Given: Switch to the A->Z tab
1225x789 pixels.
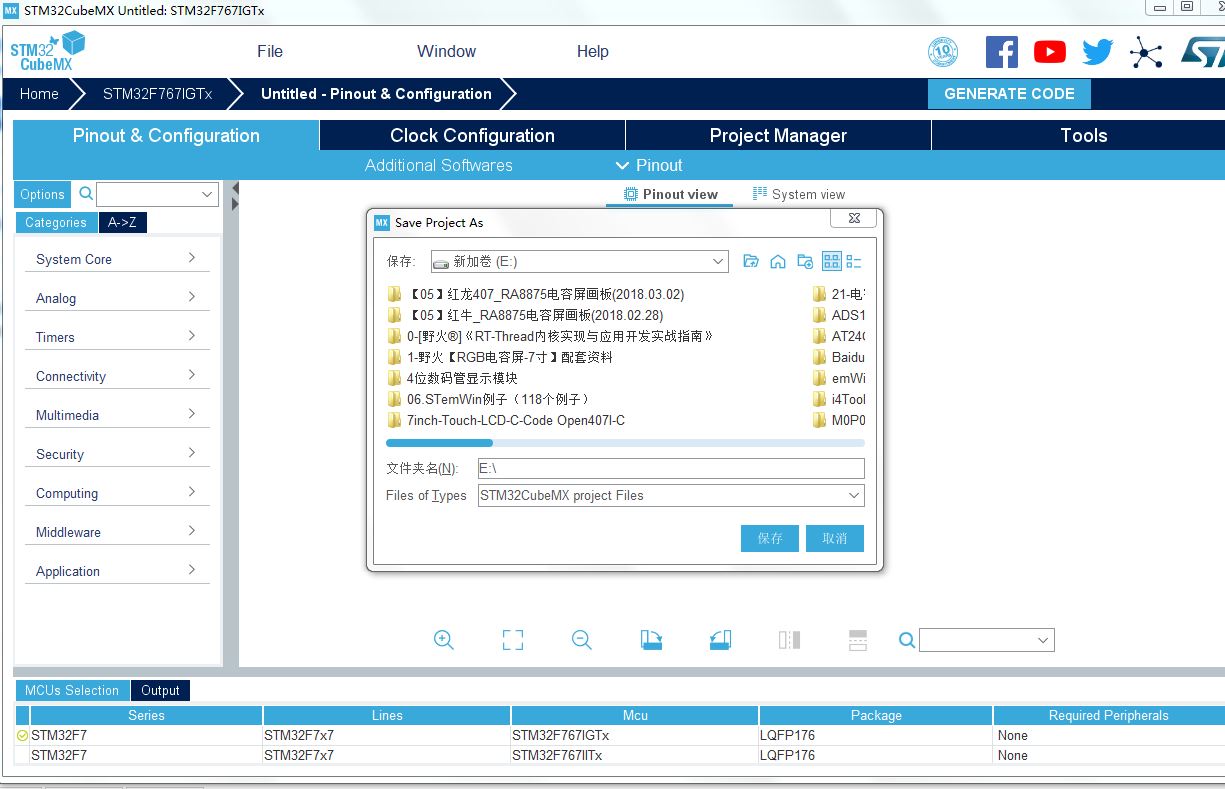Looking at the screenshot, I should 123,222.
